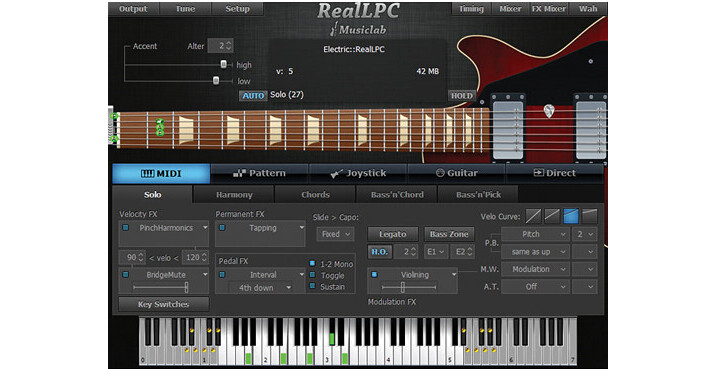This screenshot has height=376, width=716.
Task: Select the Harmony tab
Action: pos(234,195)
